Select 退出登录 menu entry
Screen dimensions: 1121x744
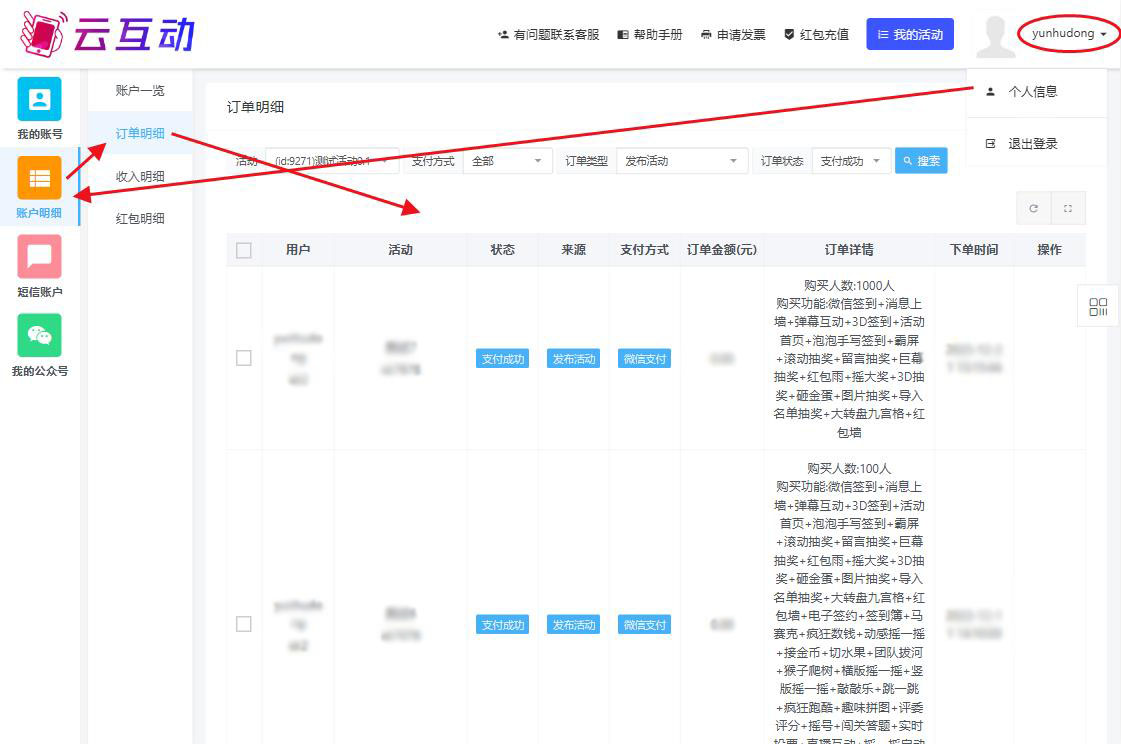(x=1037, y=144)
